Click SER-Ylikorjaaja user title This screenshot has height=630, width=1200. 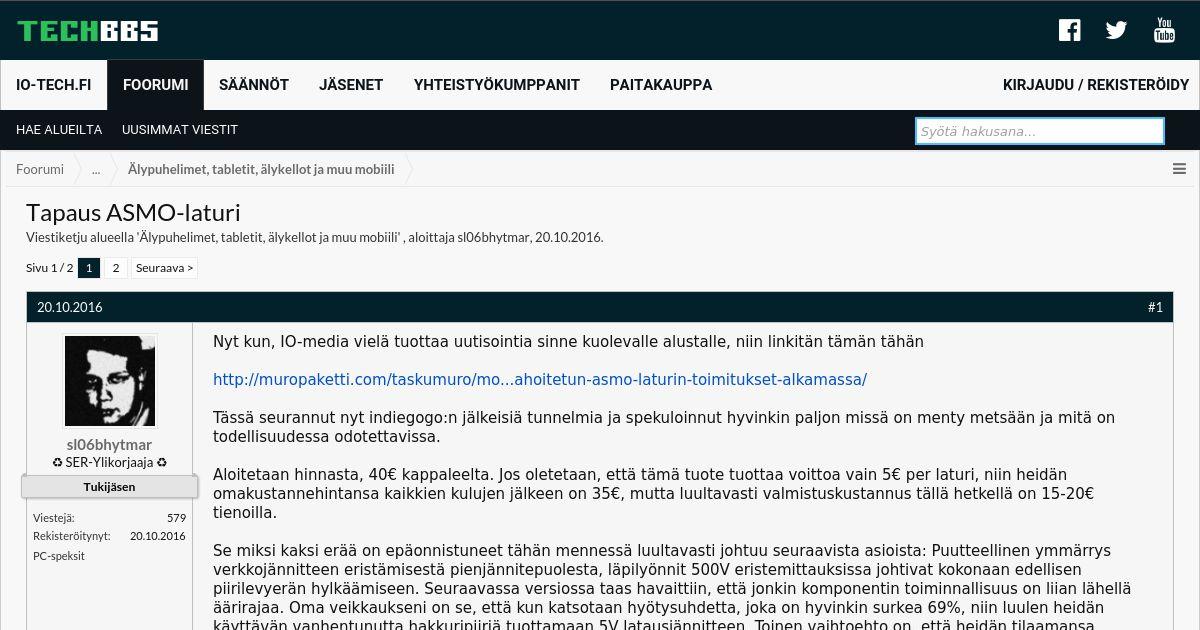pyautogui.click(x=110, y=463)
